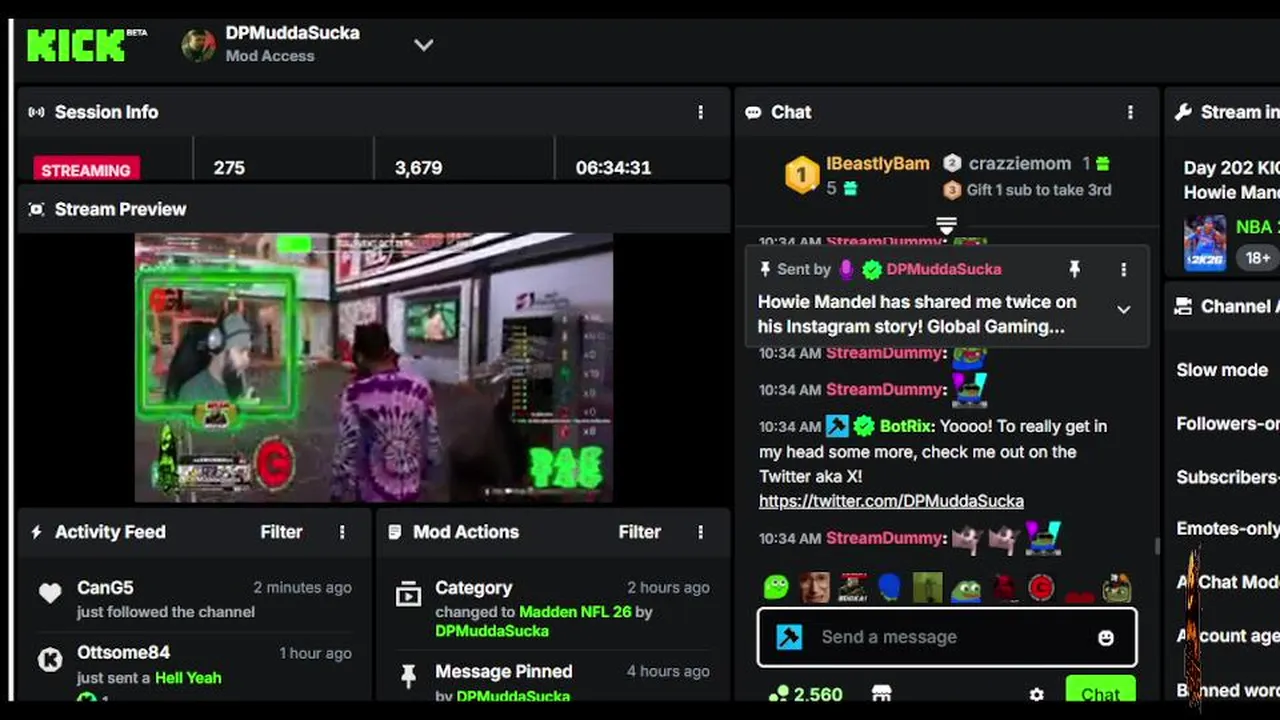1280x720 pixels.
Task: Click the Stream Preview icon
Action: 36,209
